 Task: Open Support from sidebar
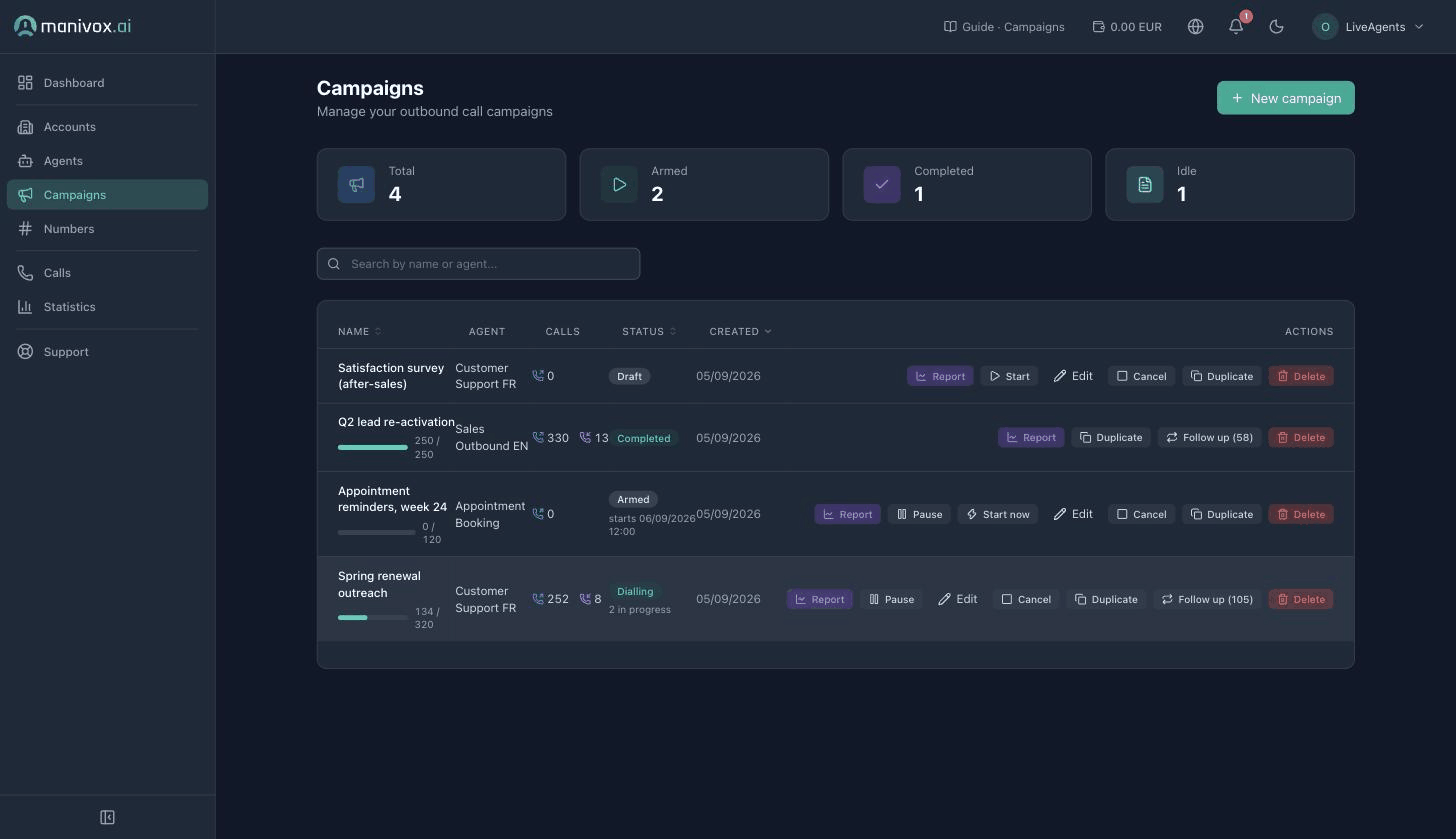107,352
